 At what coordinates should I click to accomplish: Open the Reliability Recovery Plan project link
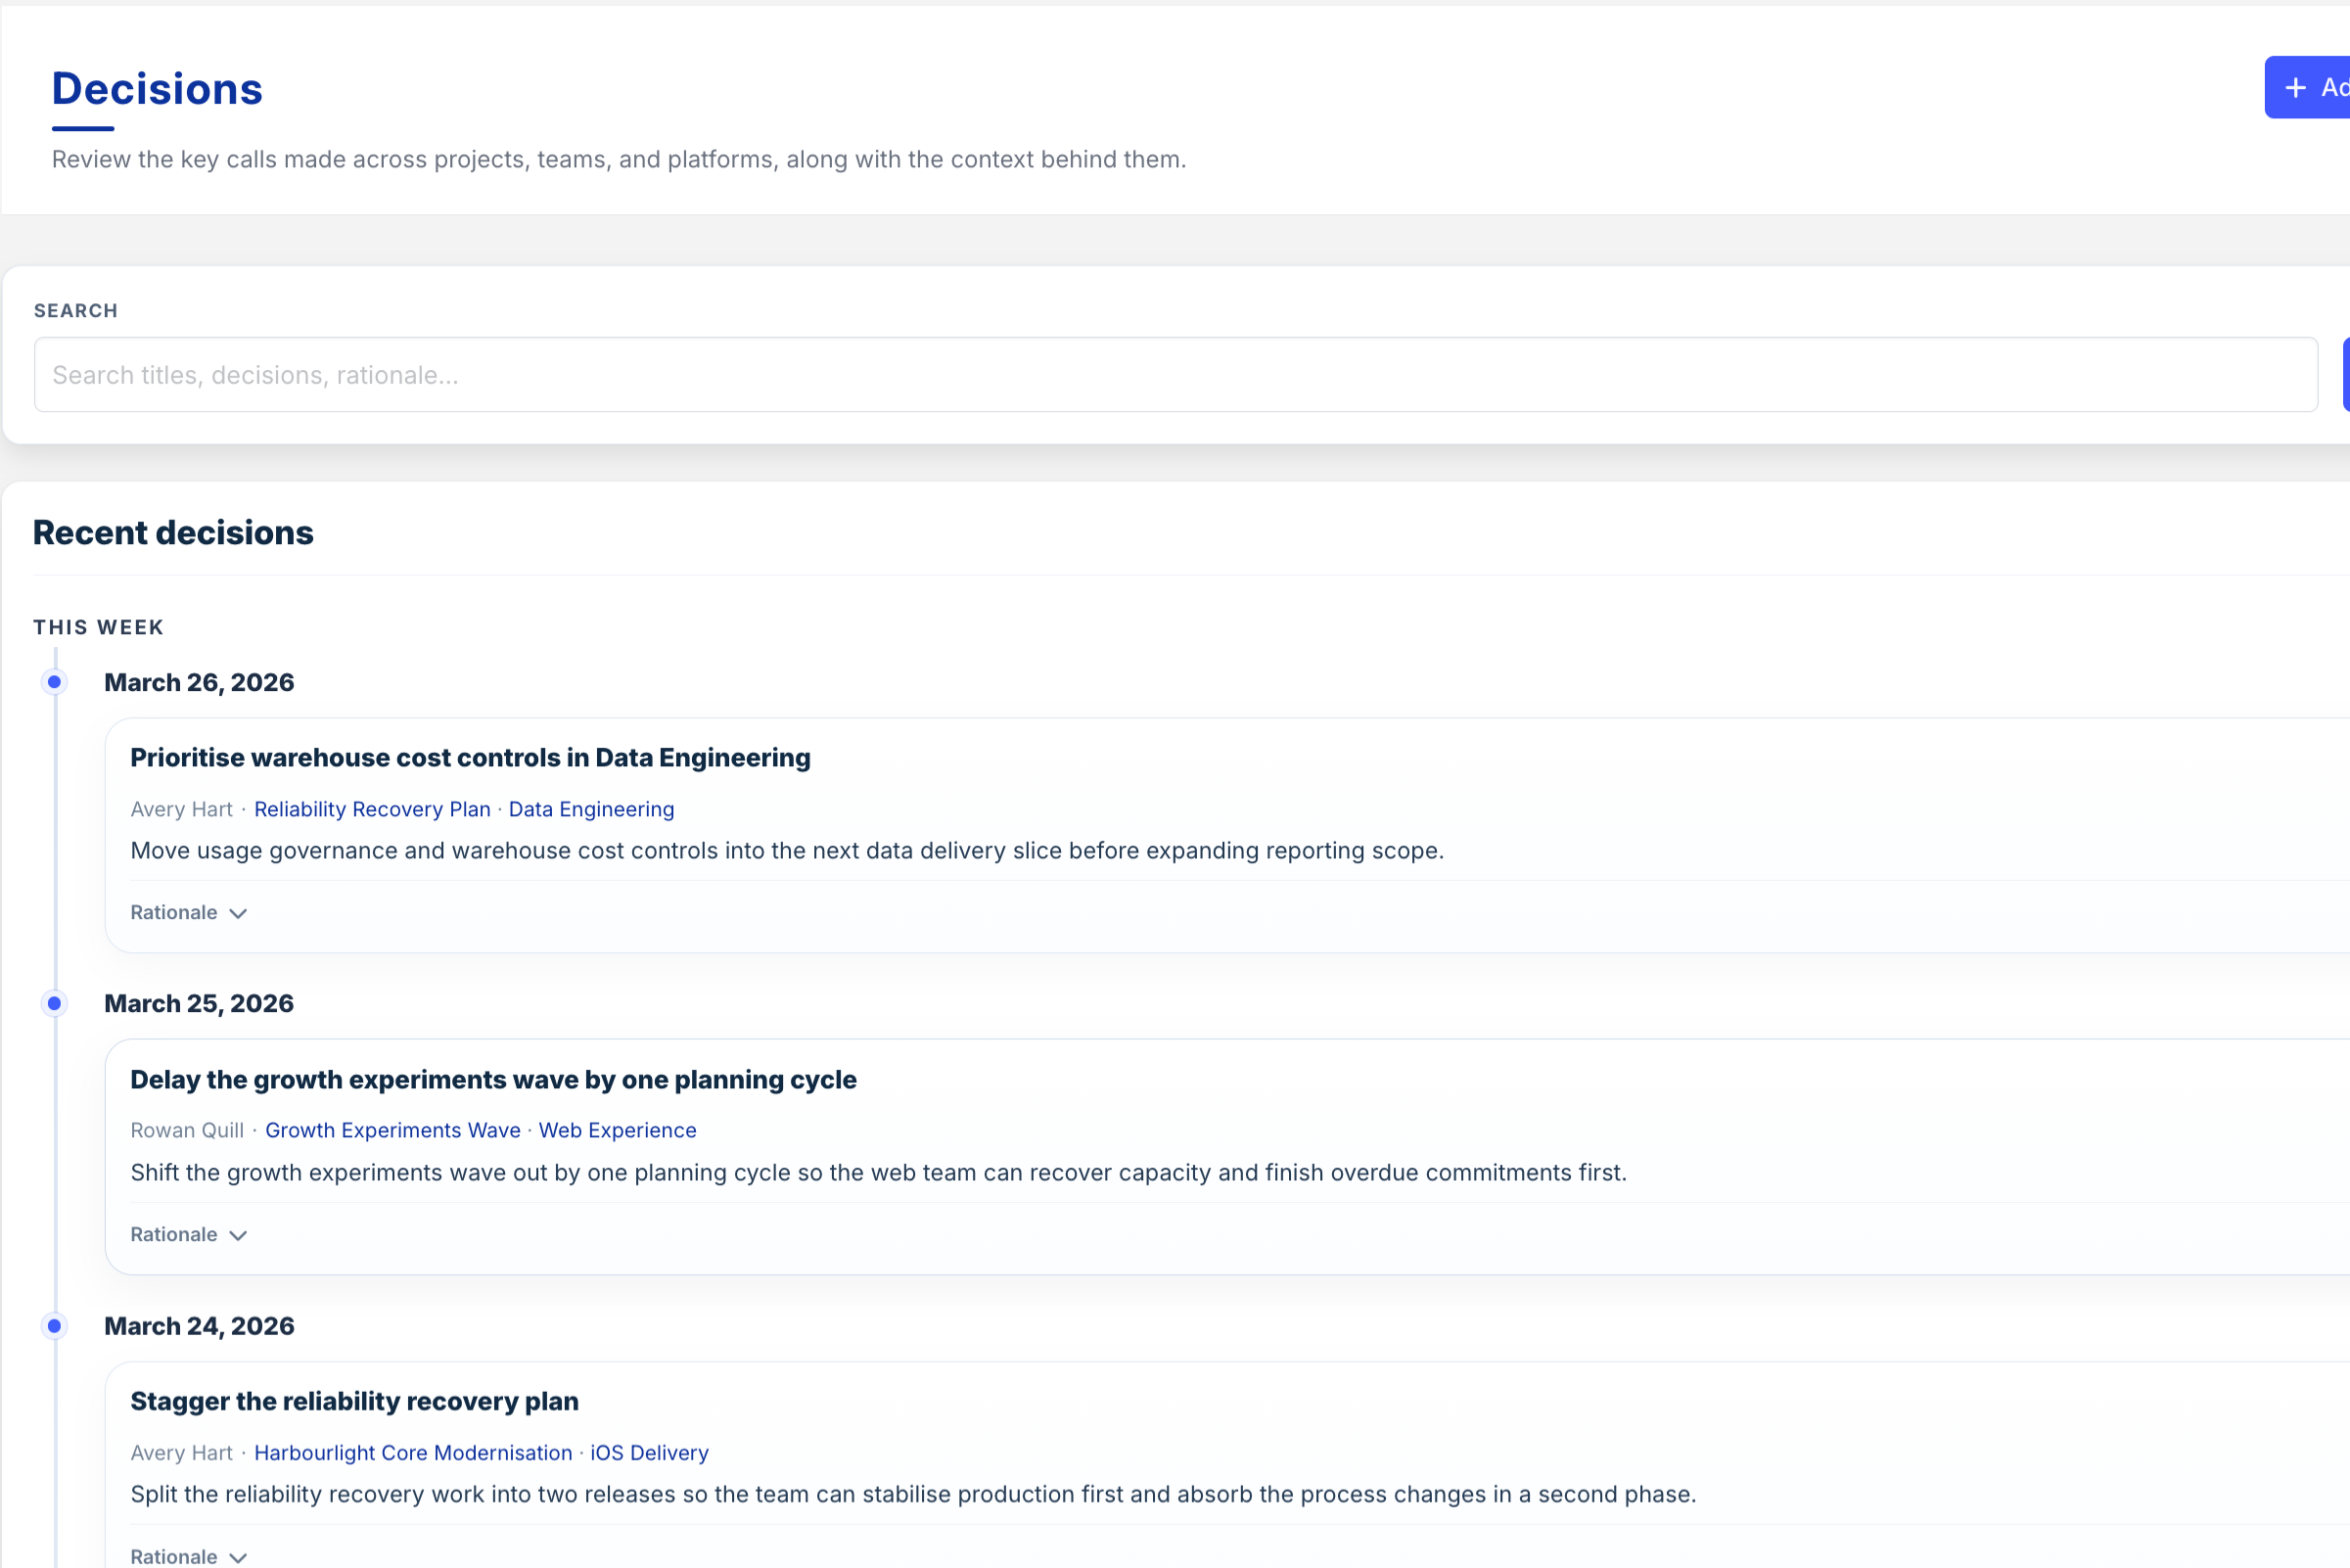pos(372,809)
